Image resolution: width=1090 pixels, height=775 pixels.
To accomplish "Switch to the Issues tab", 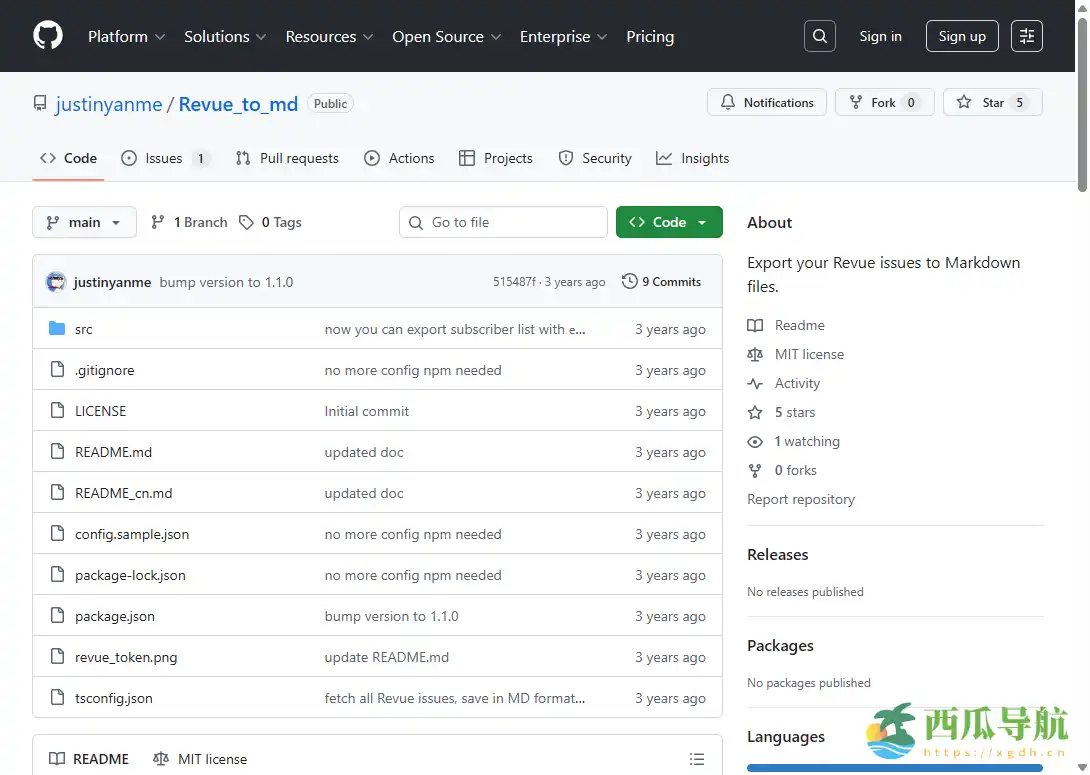I will [164, 158].
